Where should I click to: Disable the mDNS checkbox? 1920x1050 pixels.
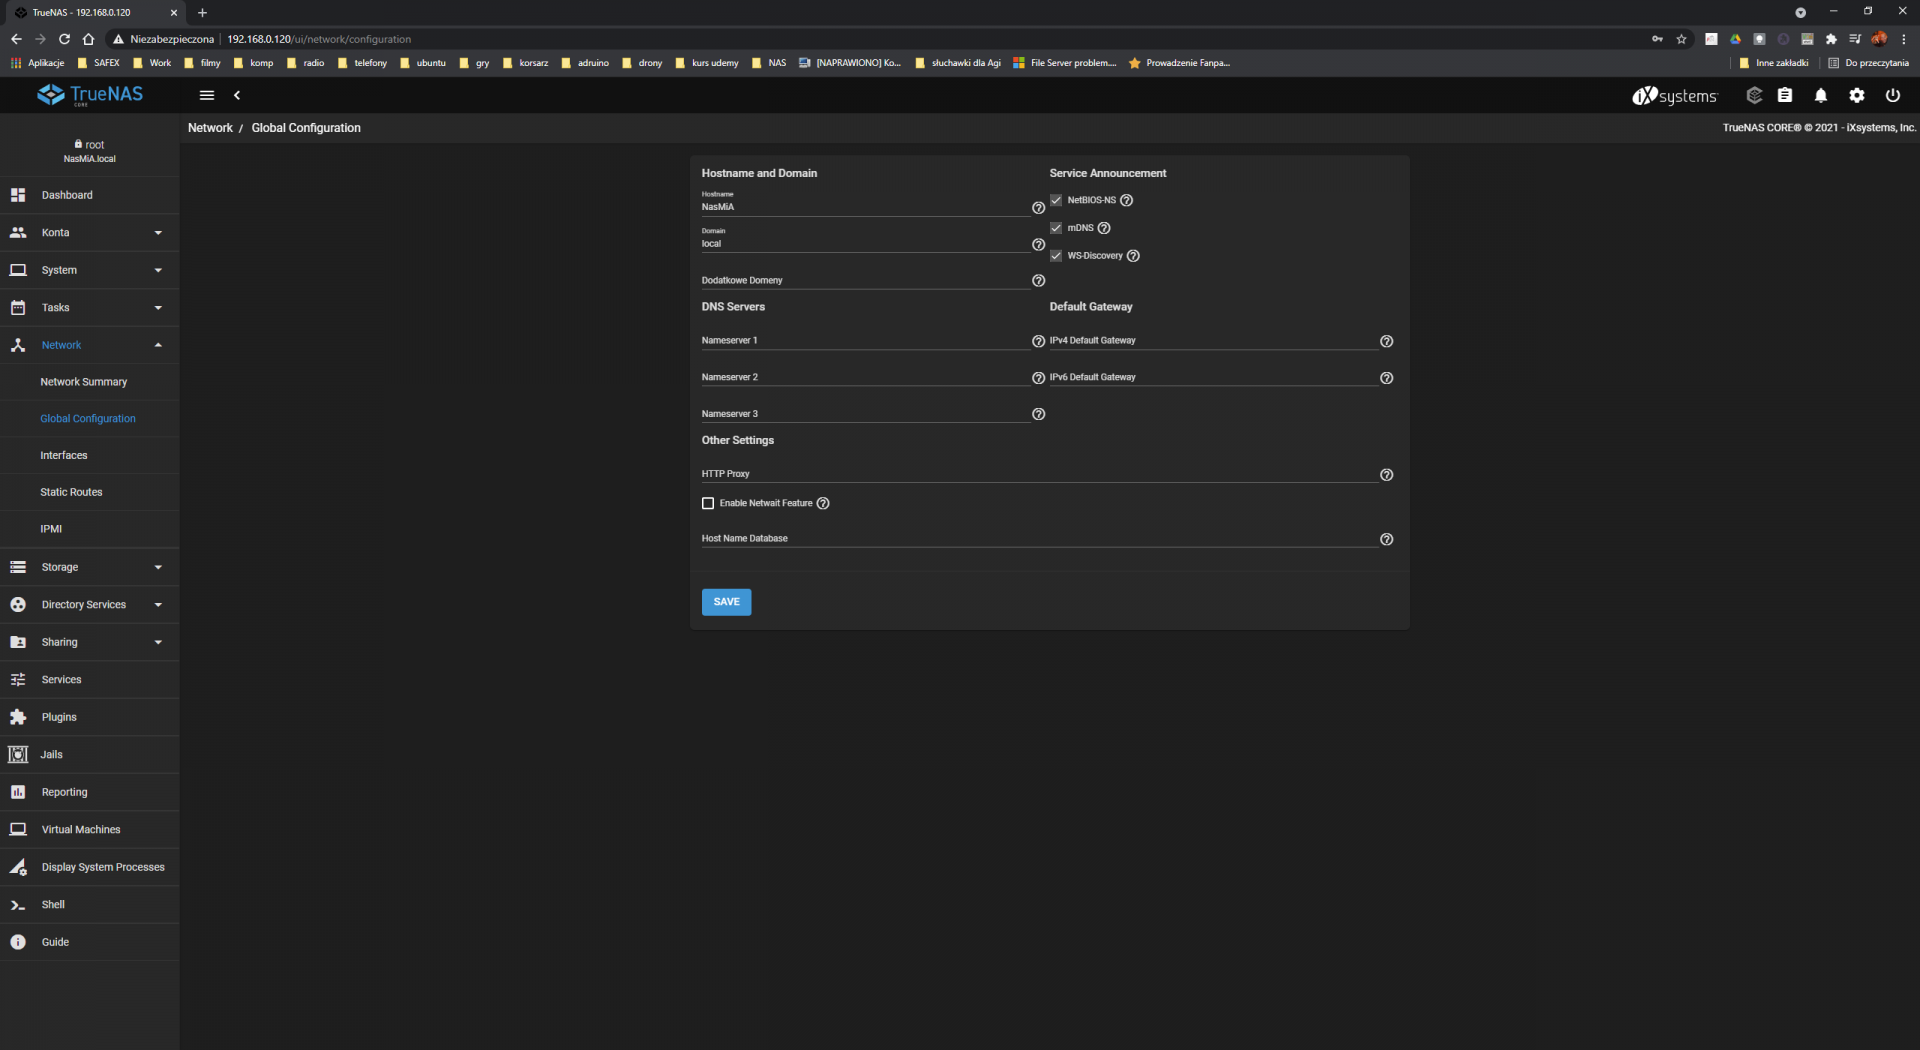coord(1056,228)
